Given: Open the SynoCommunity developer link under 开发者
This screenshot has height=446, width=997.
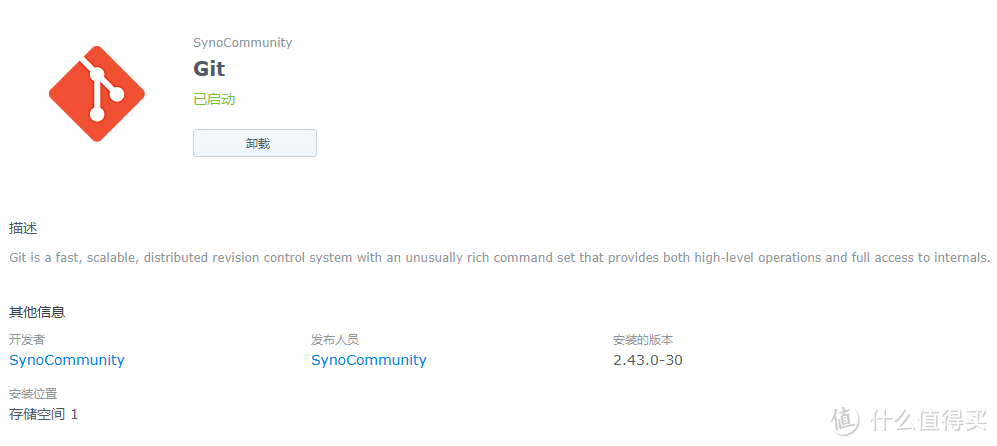Looking at the screenshot, I should pos(67,360).
